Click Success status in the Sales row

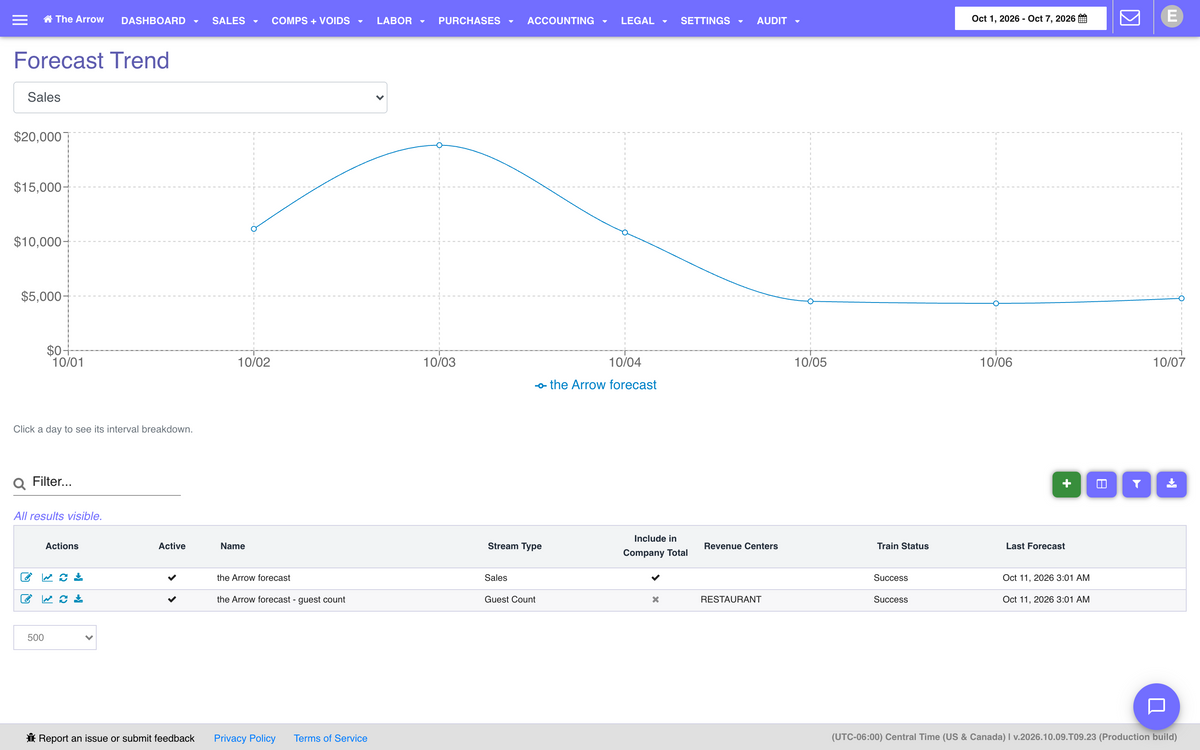891,578
